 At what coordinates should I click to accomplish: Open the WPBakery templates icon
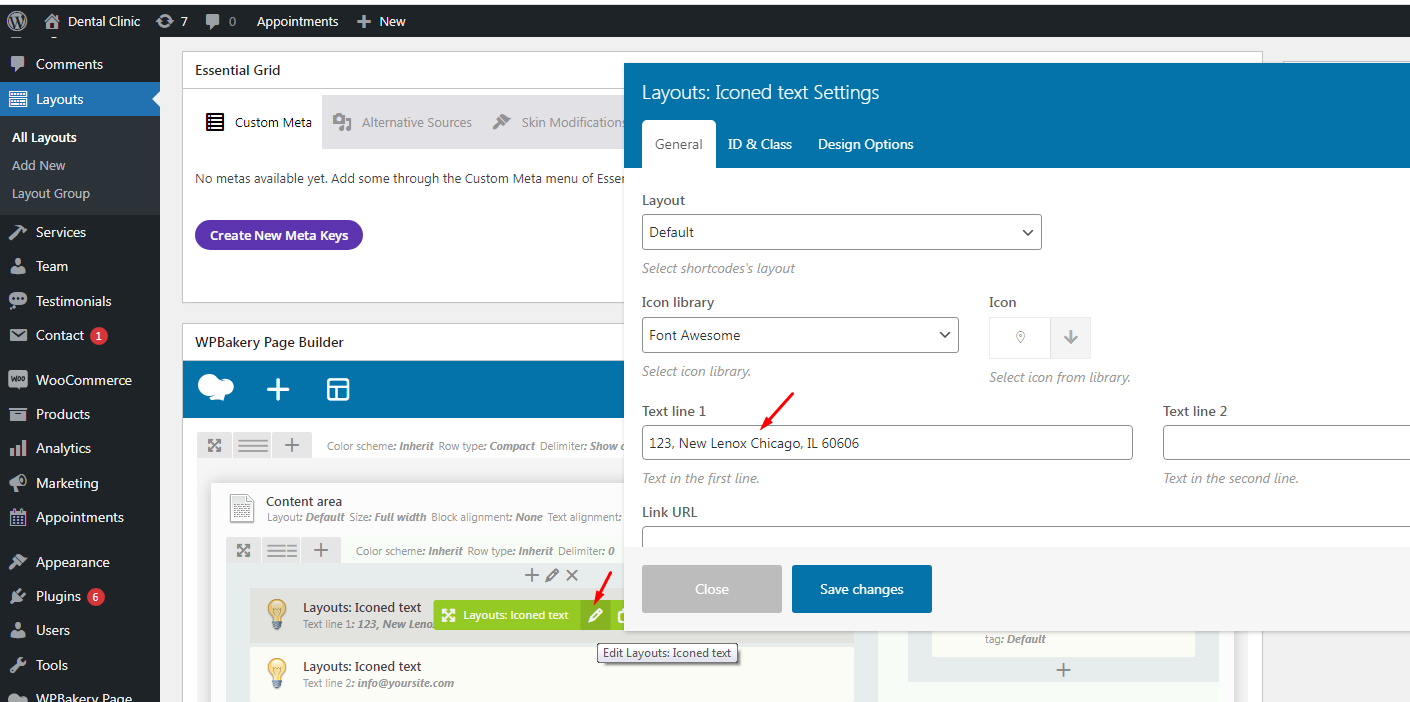[x=338, y=390]
